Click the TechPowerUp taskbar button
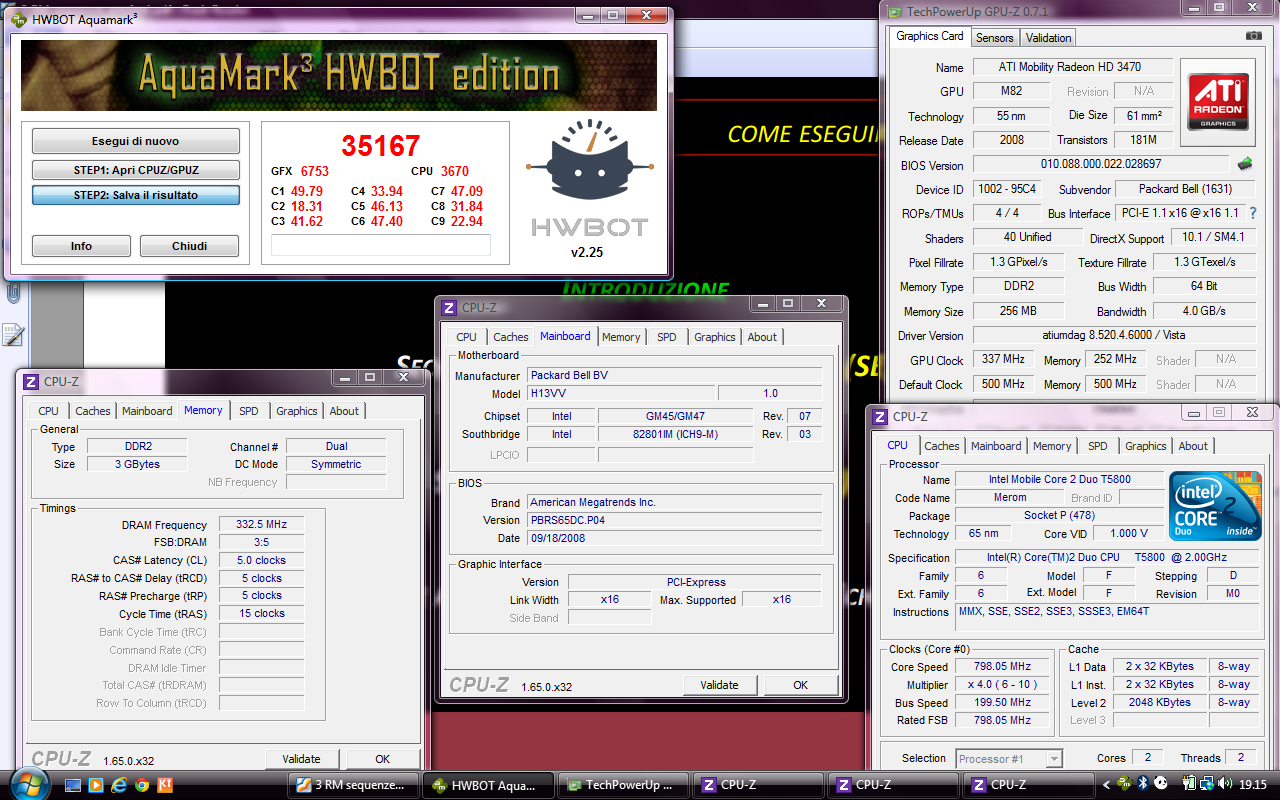This screenshot has height=800, width=1280. coord(625,785)
